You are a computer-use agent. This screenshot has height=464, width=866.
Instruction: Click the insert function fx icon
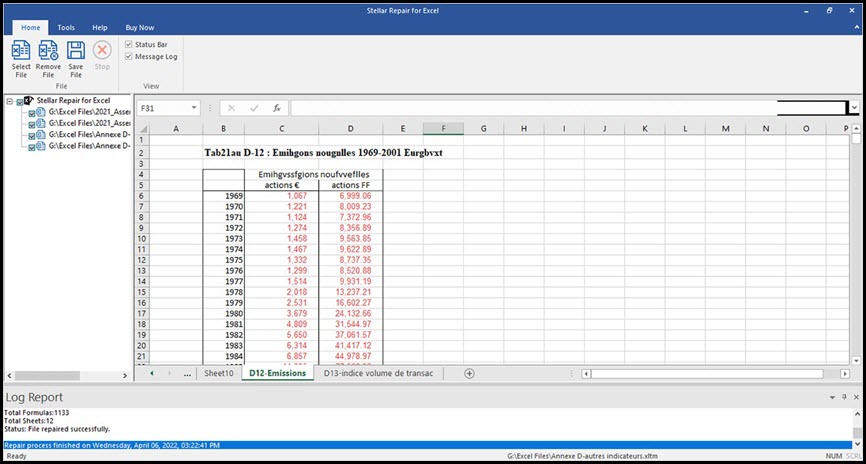[x=277, y=108]
